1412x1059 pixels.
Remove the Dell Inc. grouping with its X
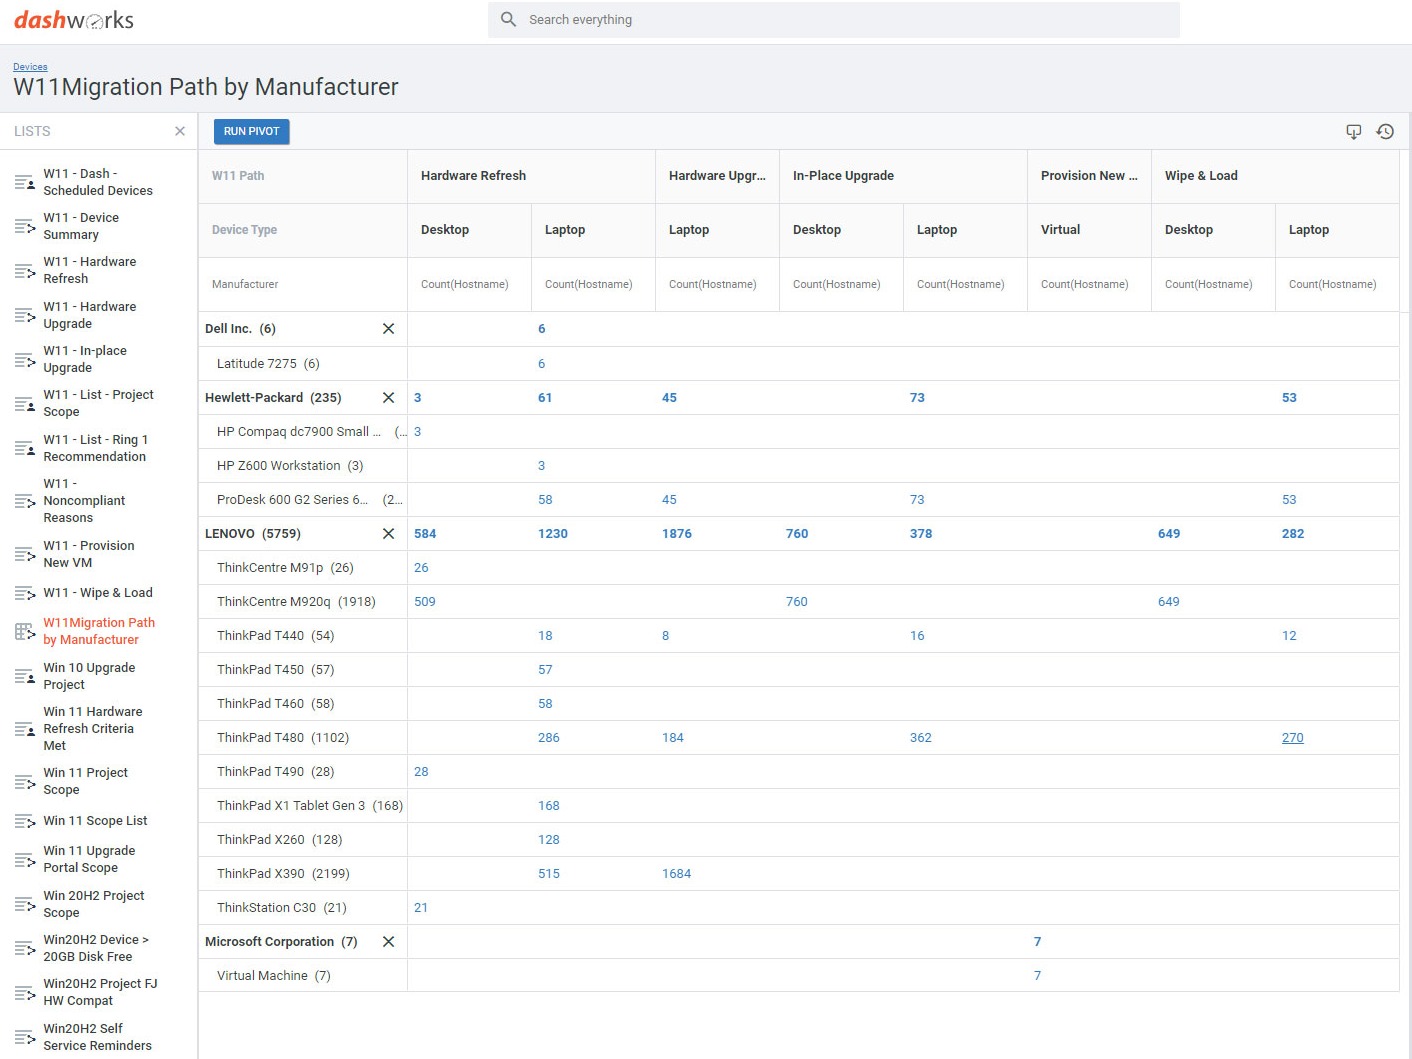point(388,328)
